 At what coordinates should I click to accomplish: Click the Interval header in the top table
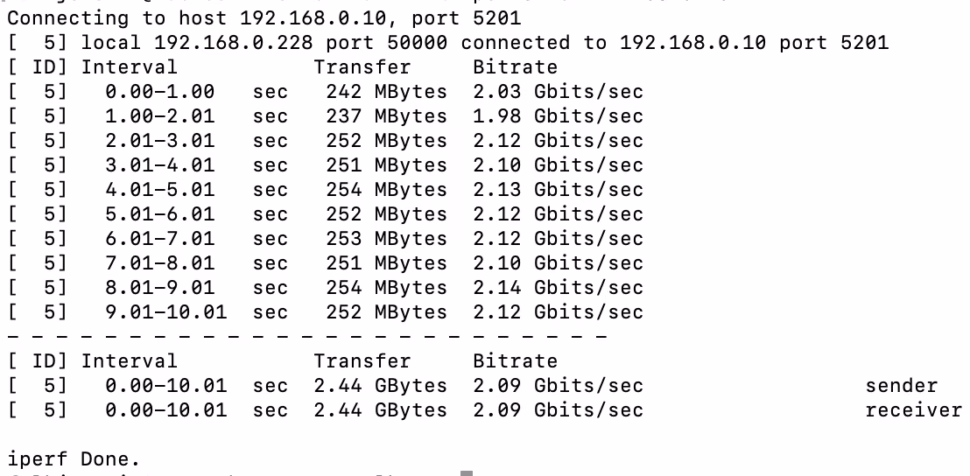(130, 68)
